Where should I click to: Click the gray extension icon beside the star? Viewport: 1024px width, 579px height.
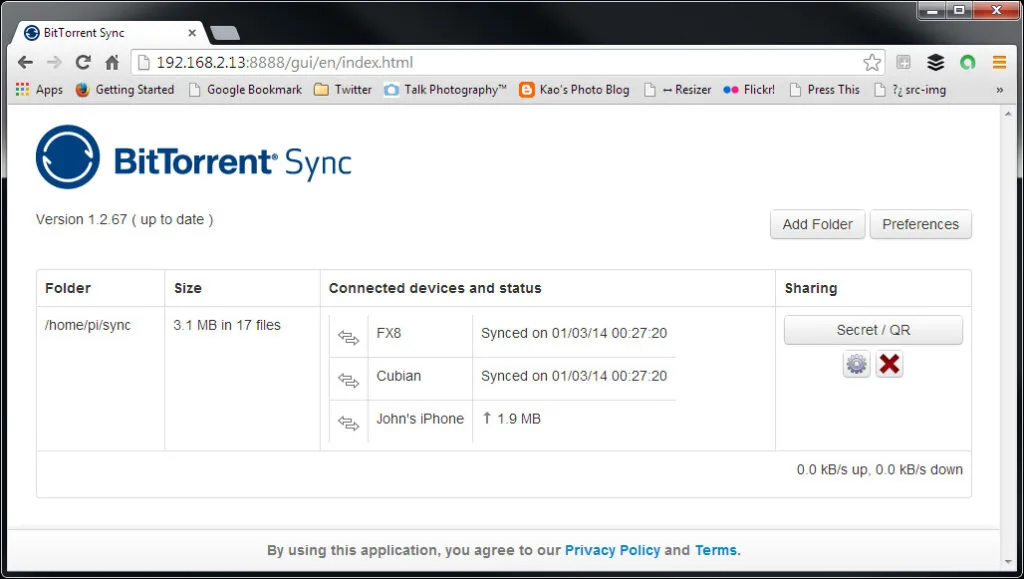(904, 63)
